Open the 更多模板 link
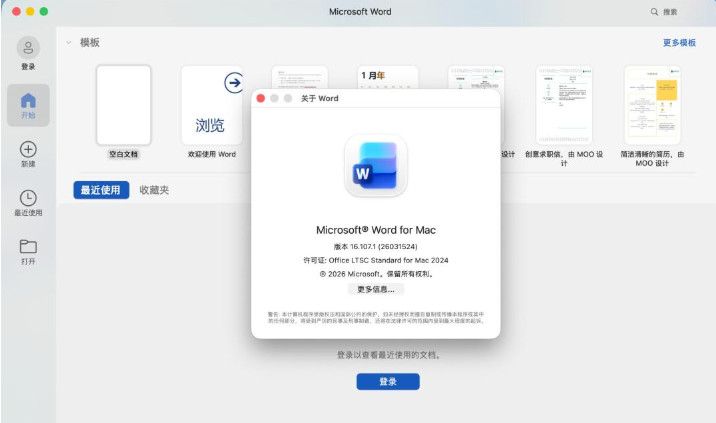Image resolution: width=716 pixels, height=423 pixels. 679,42
